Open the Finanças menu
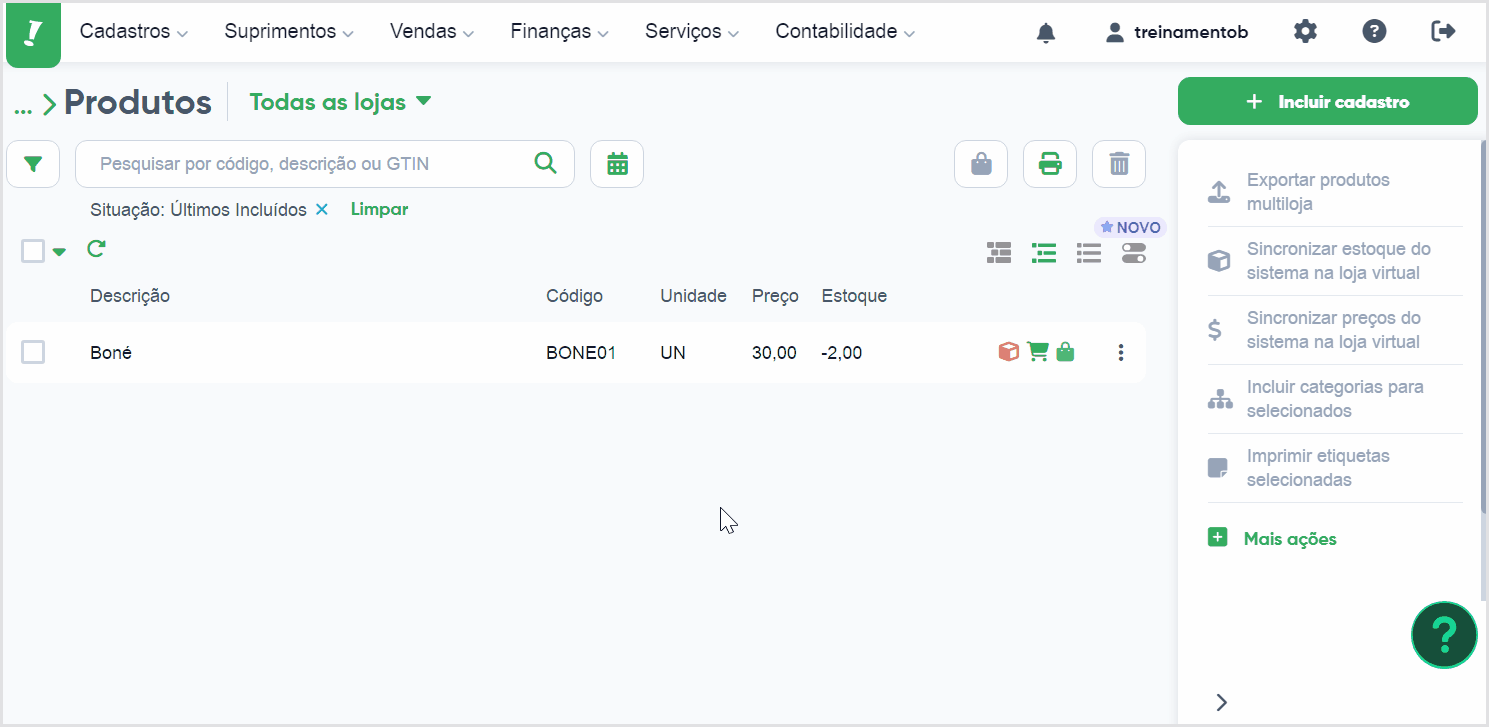 click(x=560, y=32)
